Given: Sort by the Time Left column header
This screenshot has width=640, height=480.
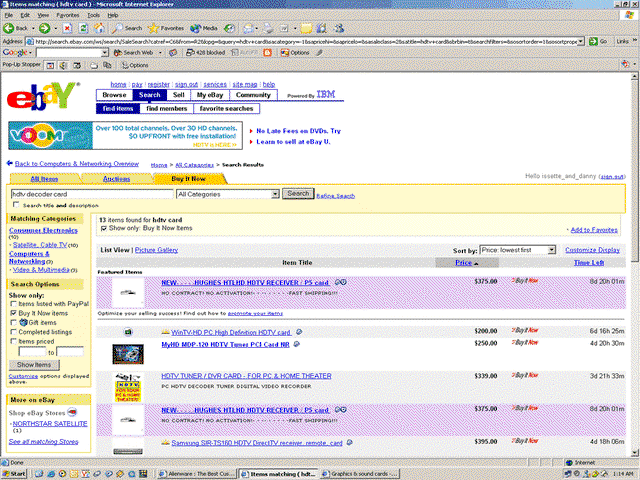Looking at the screenshot, I should (x=589, y=263).
